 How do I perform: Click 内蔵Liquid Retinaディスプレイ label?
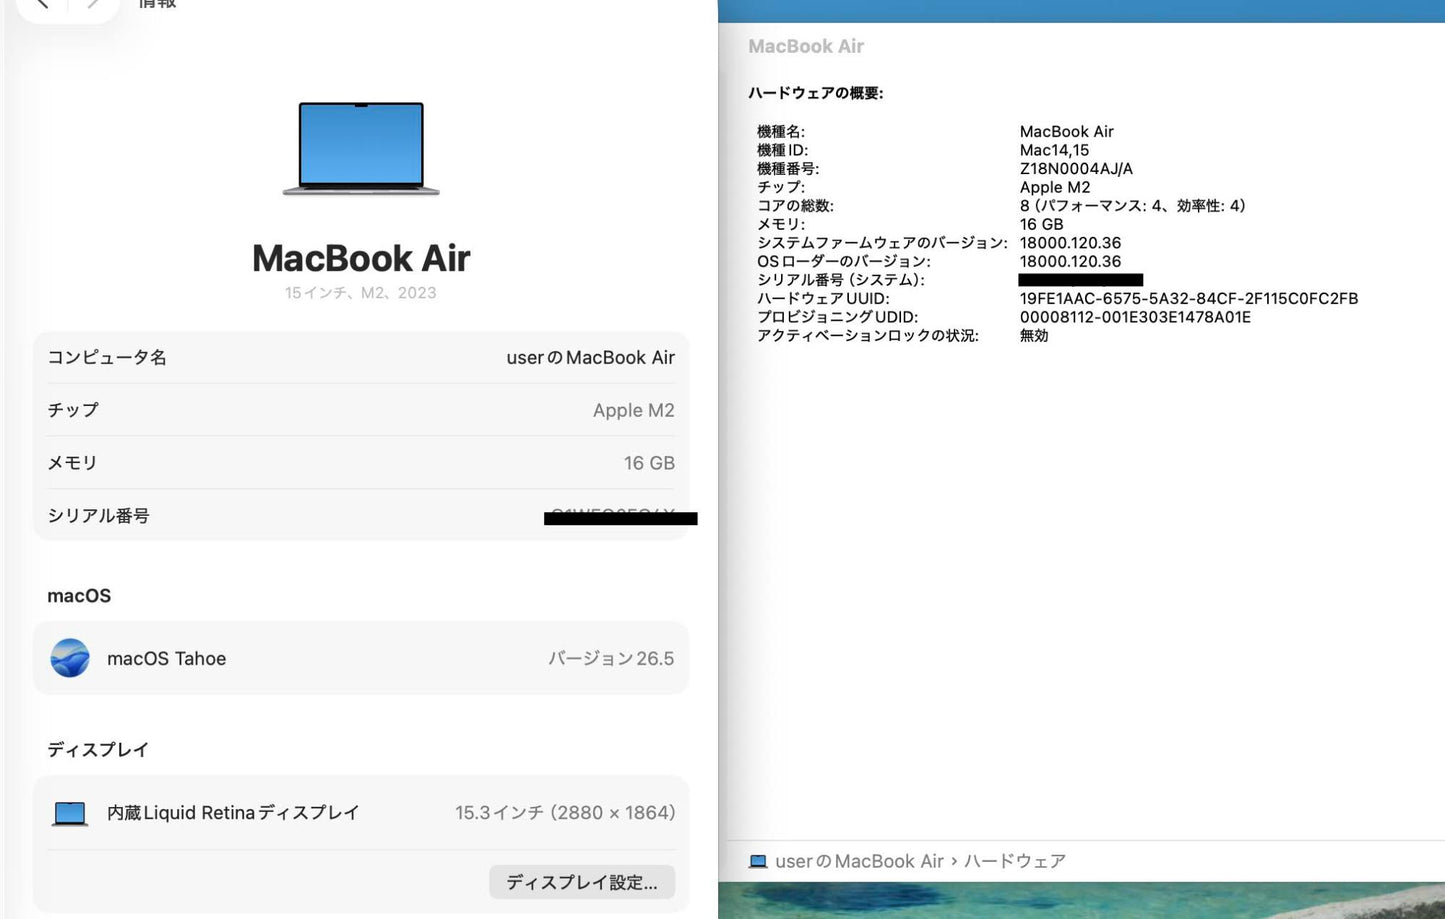click(233, 813)
